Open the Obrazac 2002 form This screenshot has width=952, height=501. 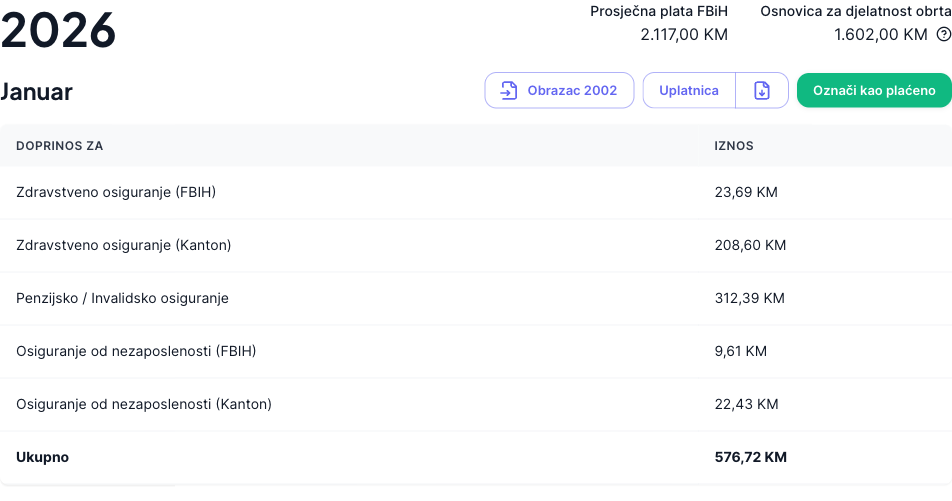coord(560,90)
